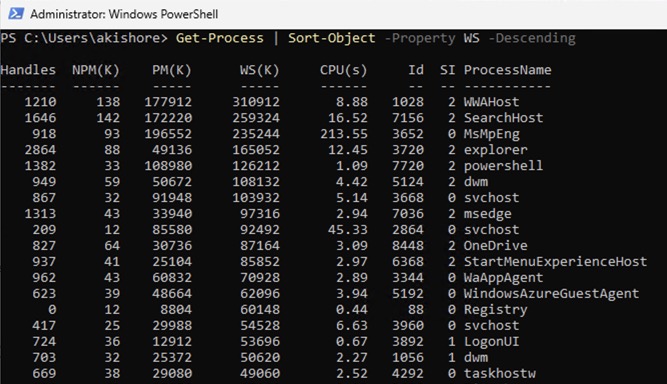This screenshot has width=667, height=384.
Task: Click the -Descending parameter text
Action: pos(532,38)
